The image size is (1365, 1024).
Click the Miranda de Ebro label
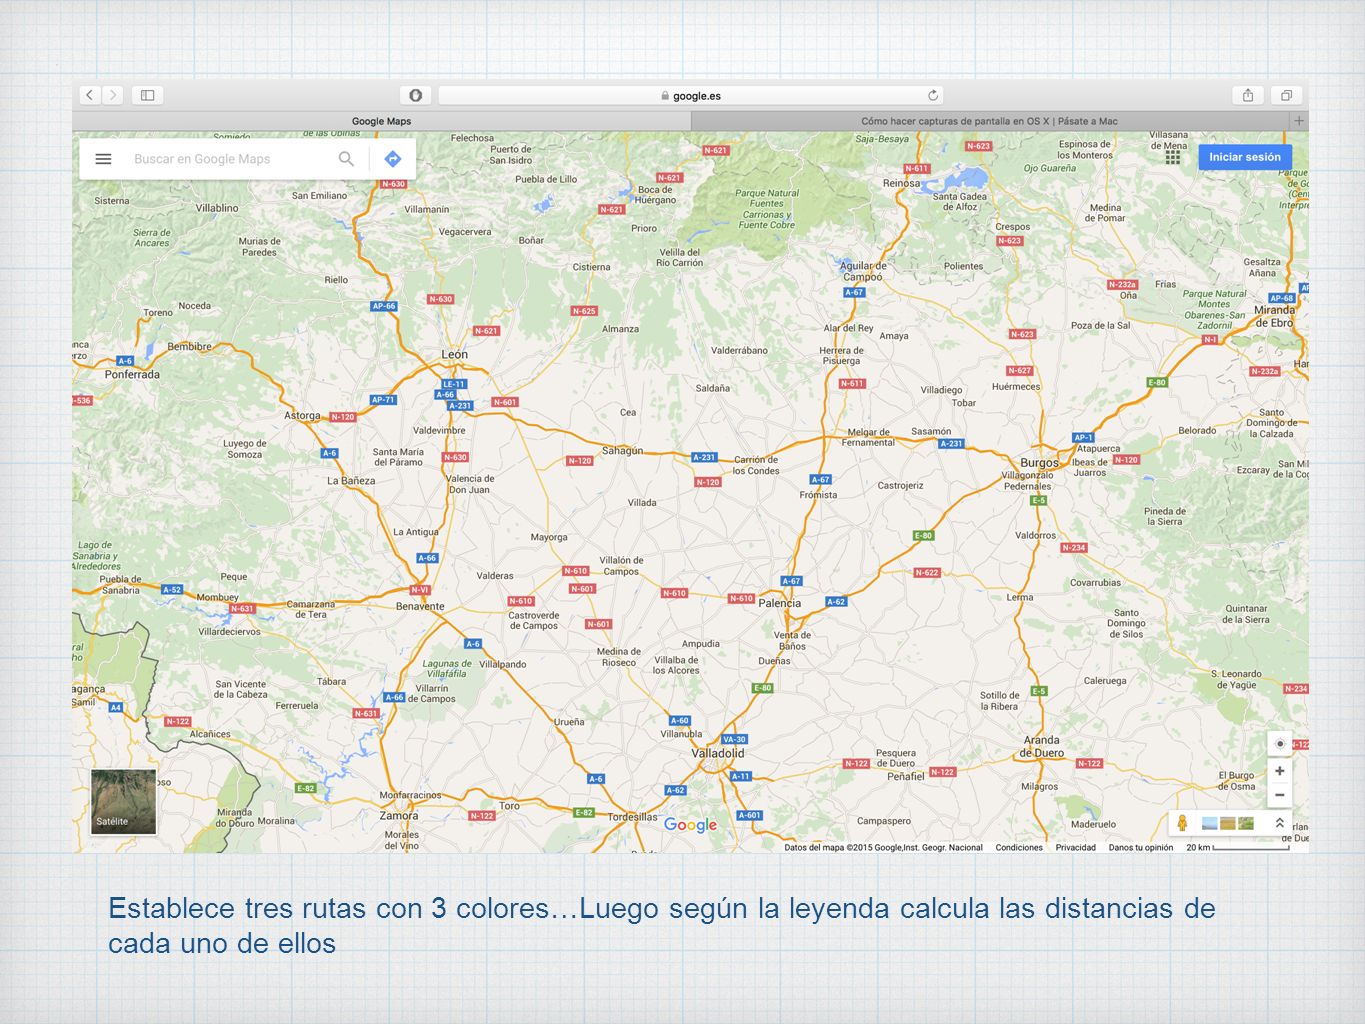(1274, 316)
